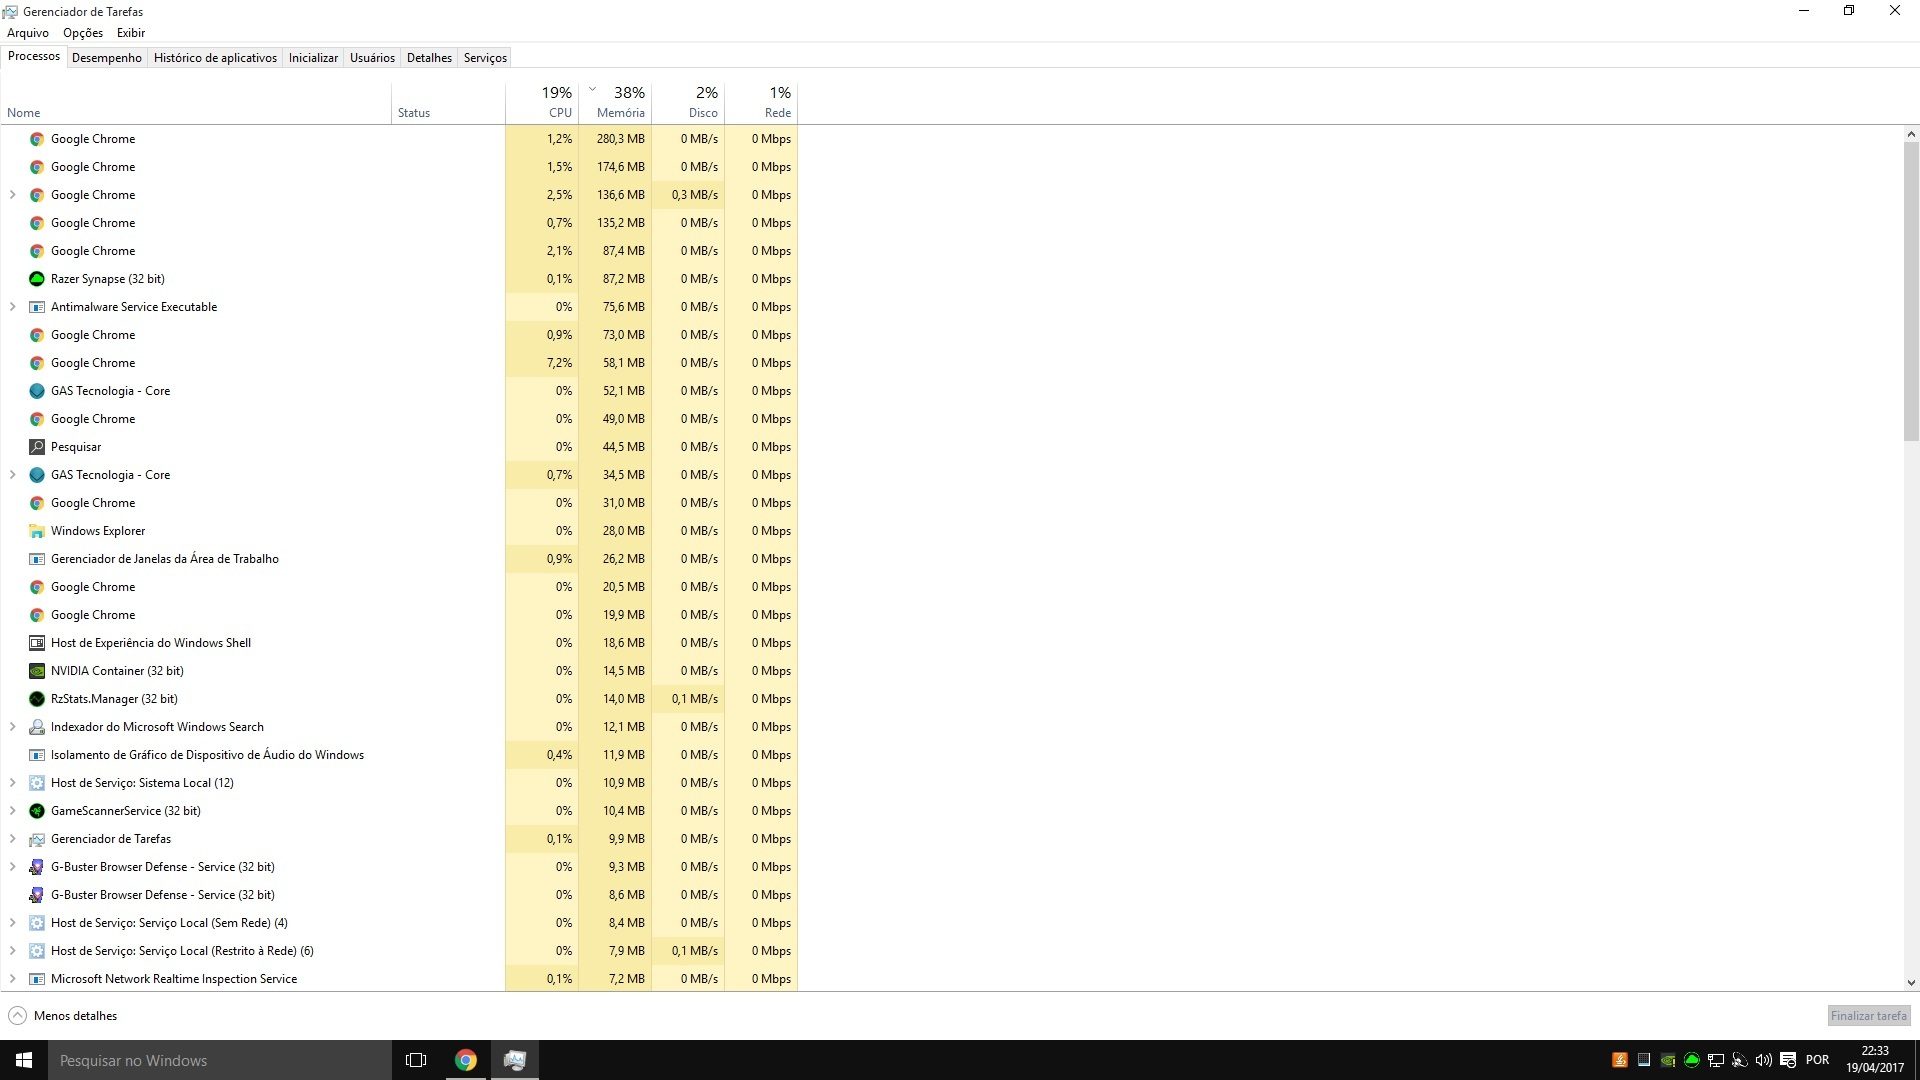Switch to the Inicializar tab

(313, 58)
